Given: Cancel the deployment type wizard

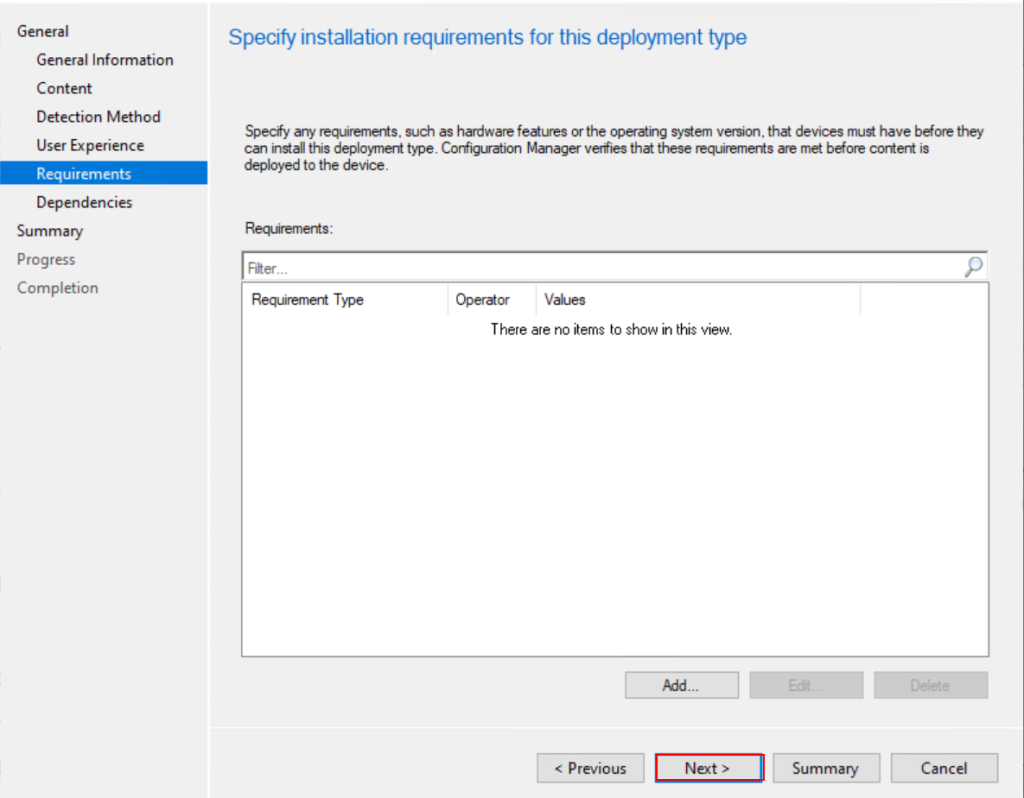Looking at the screenshot, I should pos(944,768).
